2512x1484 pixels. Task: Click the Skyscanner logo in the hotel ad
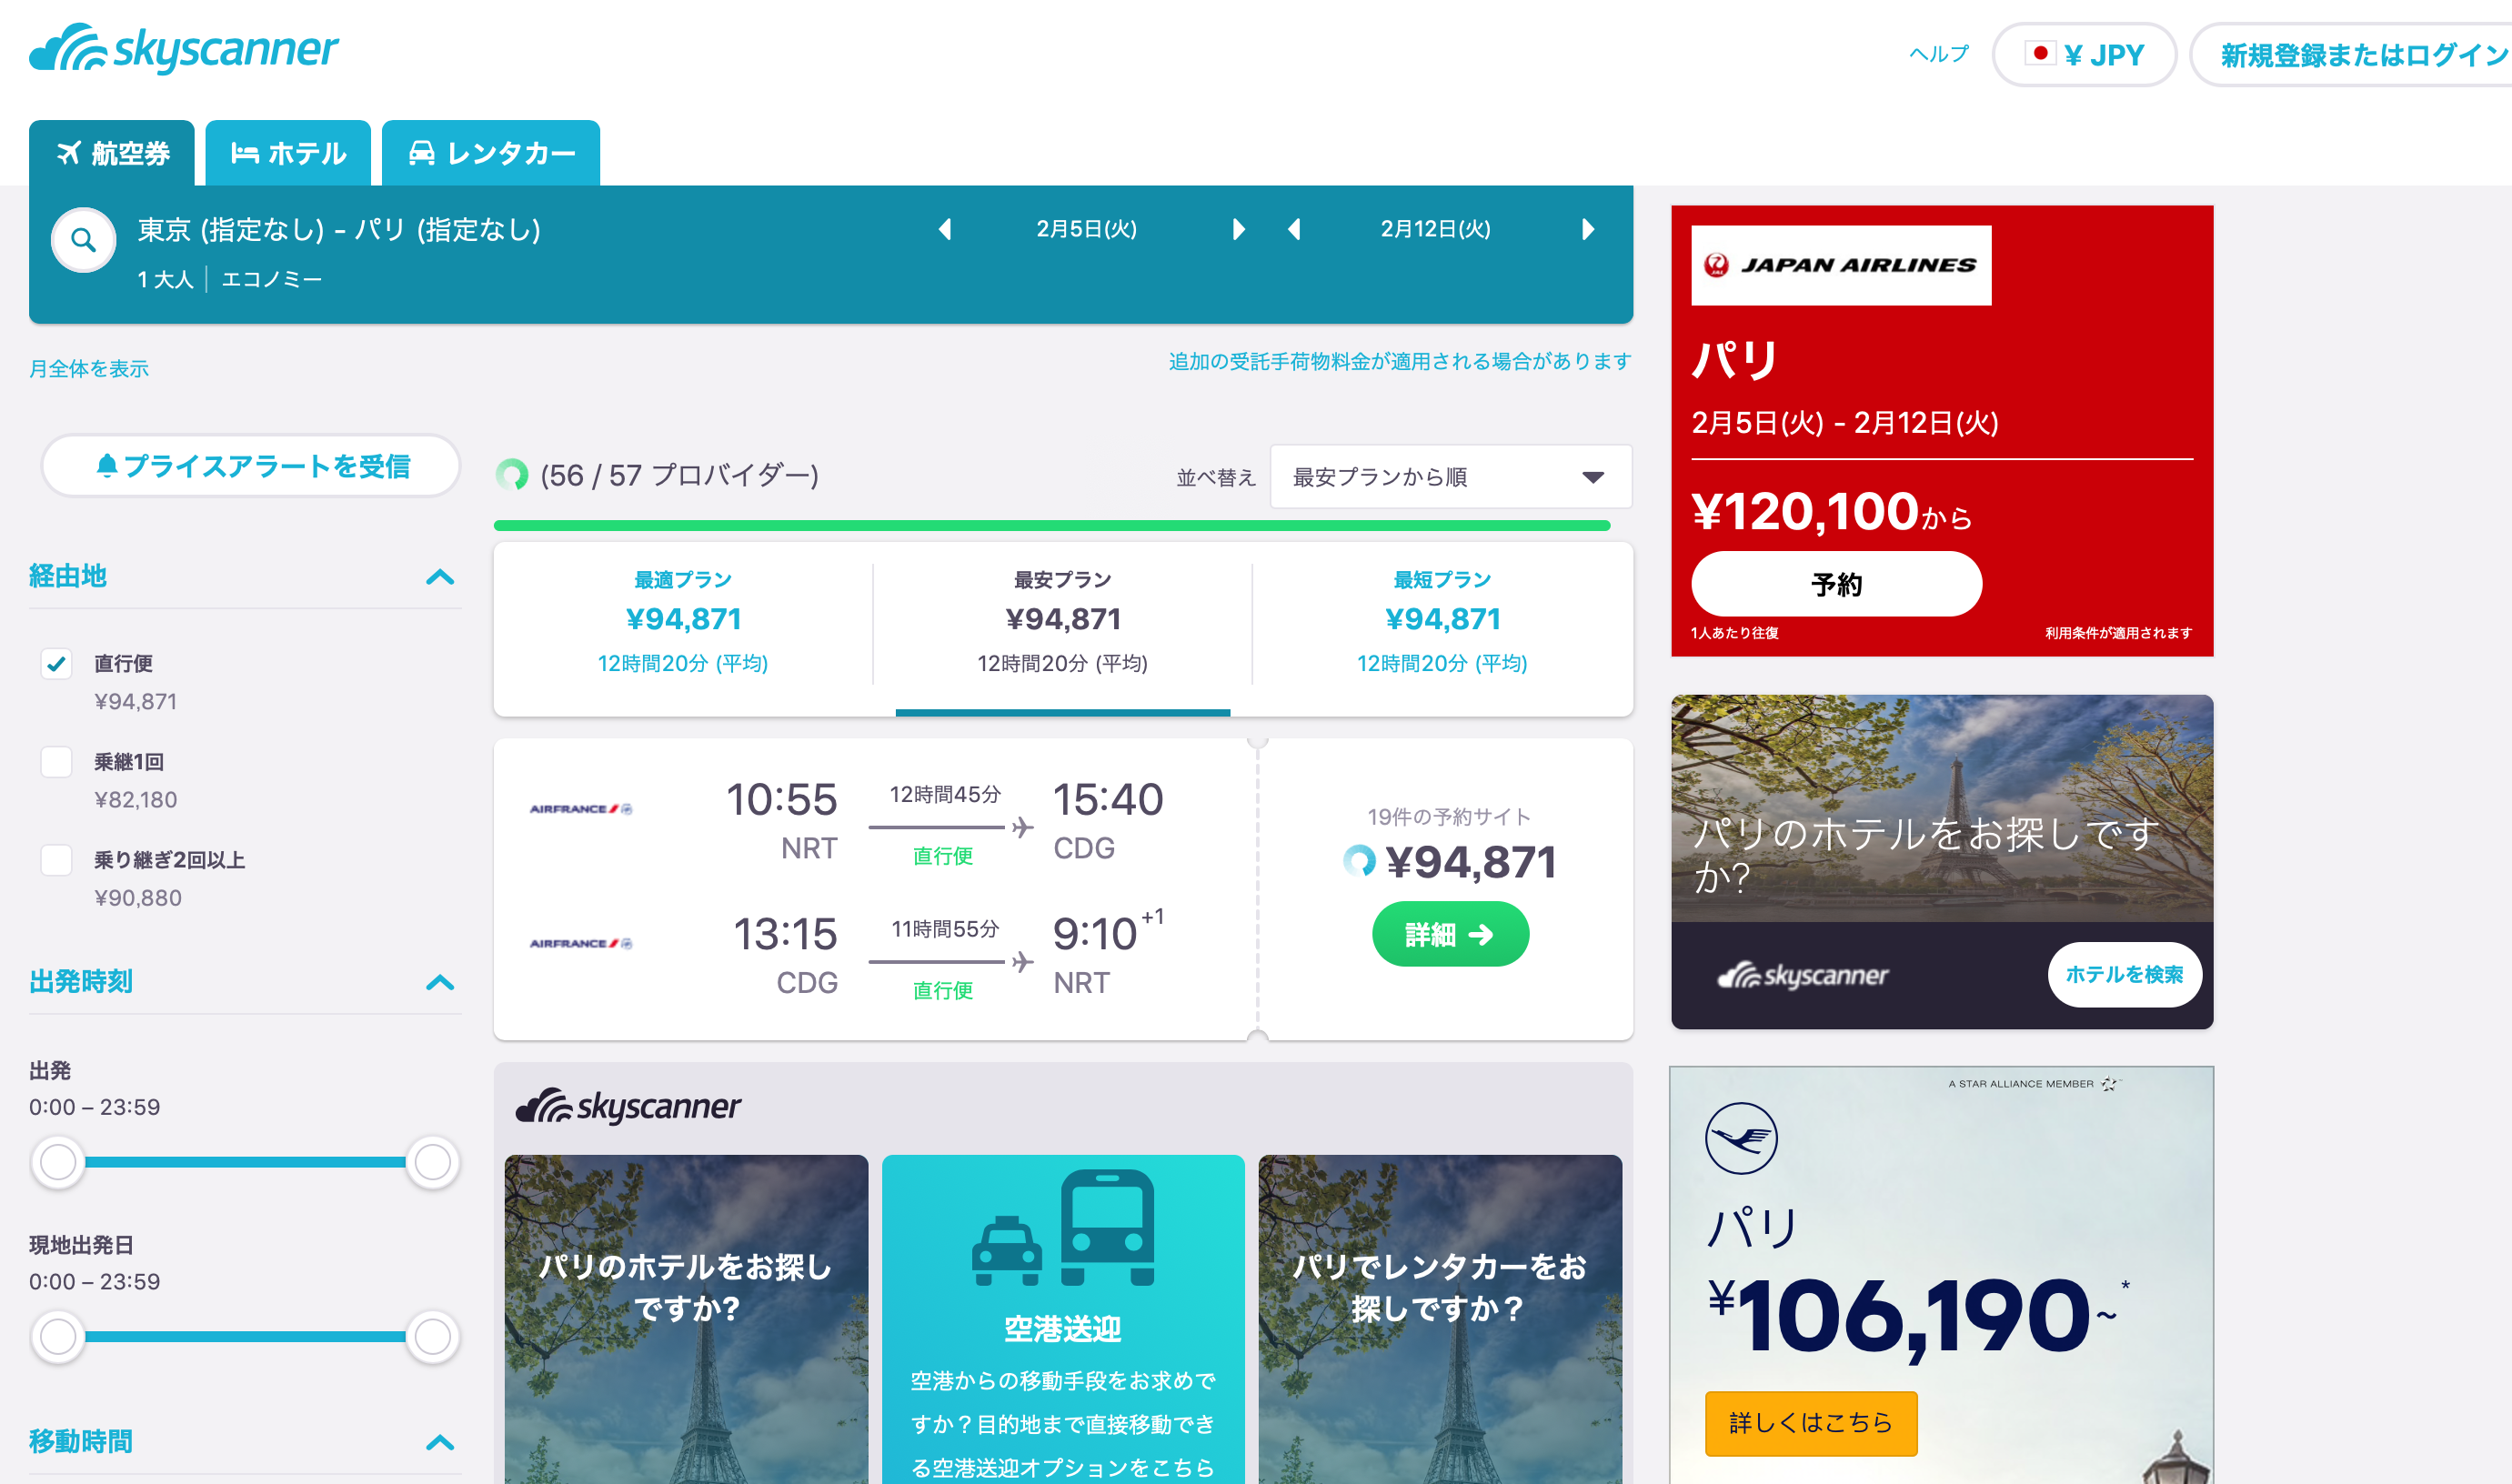(x=1803, y=974)
